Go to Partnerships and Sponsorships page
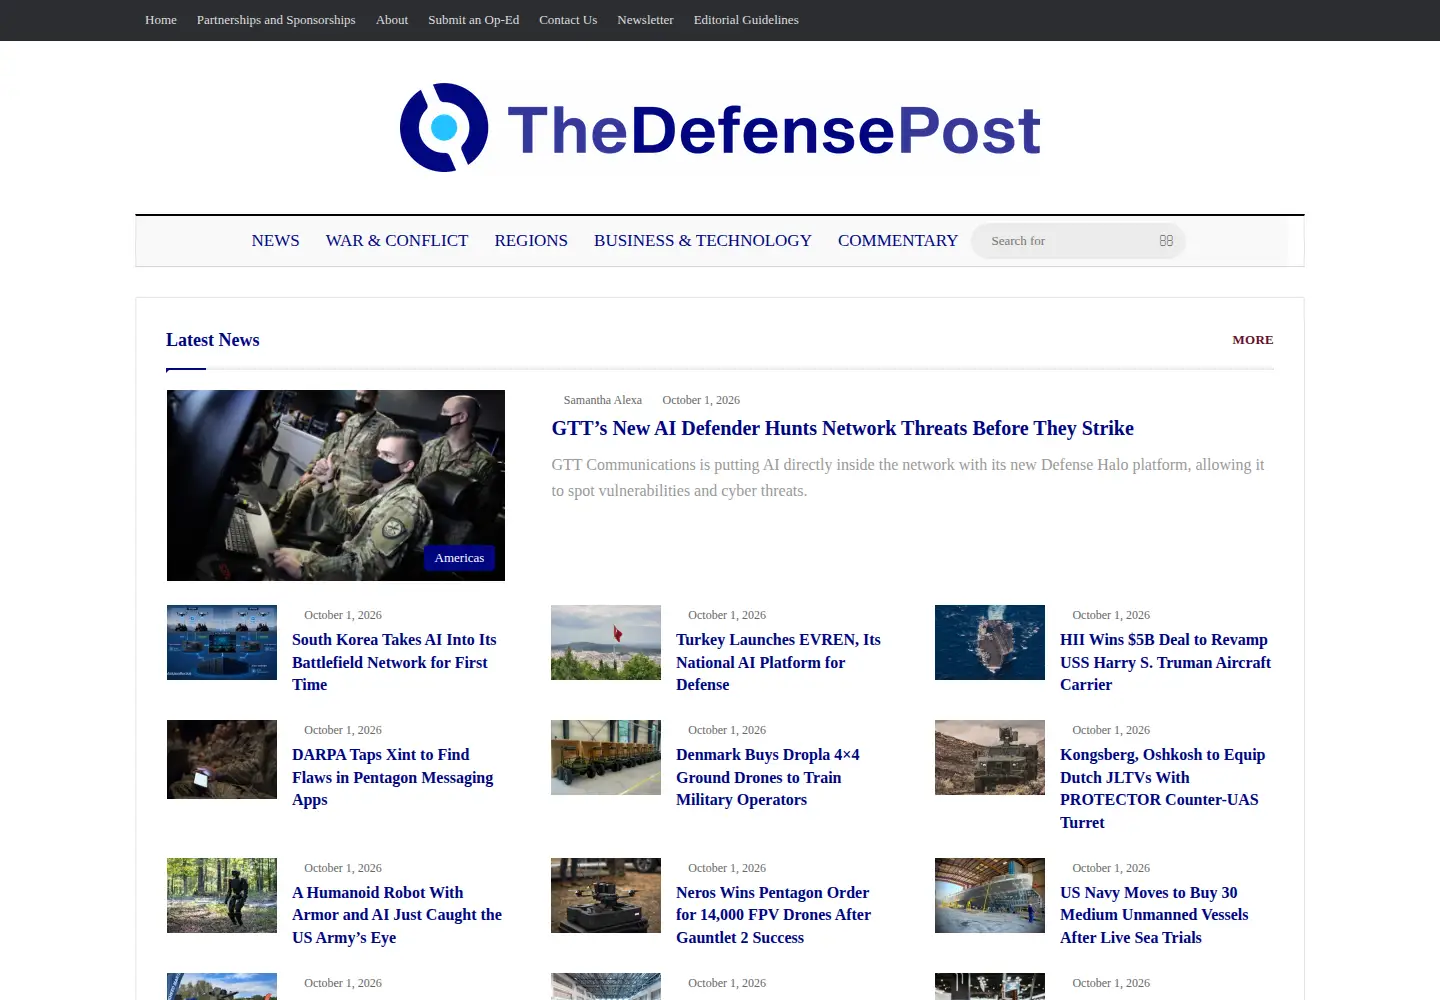This screenshot has height=1000, width=1440. pyautogui.click(x=276, y=20)
